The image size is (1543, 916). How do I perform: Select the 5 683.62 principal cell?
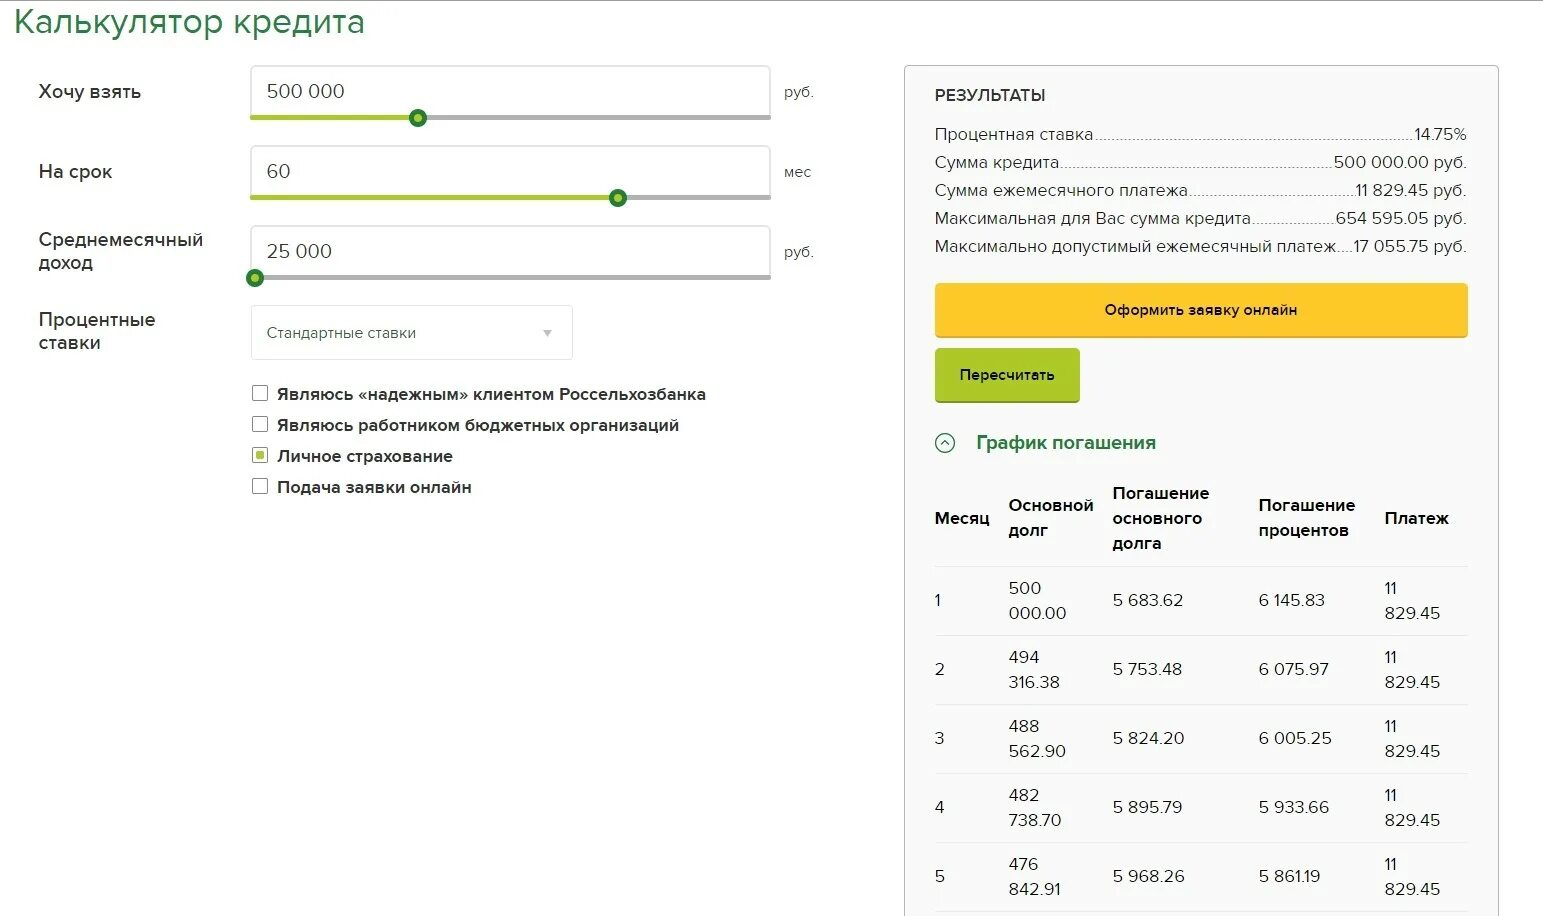point(1148,600)
